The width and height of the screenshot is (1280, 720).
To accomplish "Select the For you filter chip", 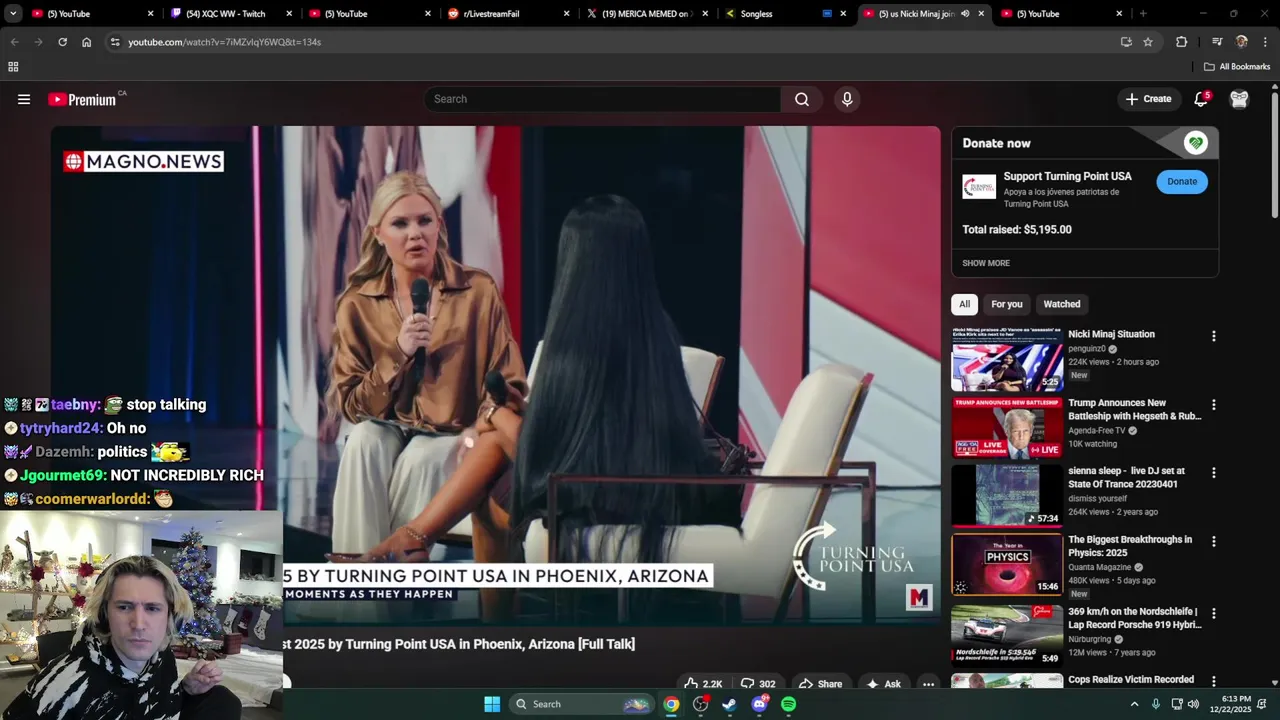I will tap(1007, 304).
